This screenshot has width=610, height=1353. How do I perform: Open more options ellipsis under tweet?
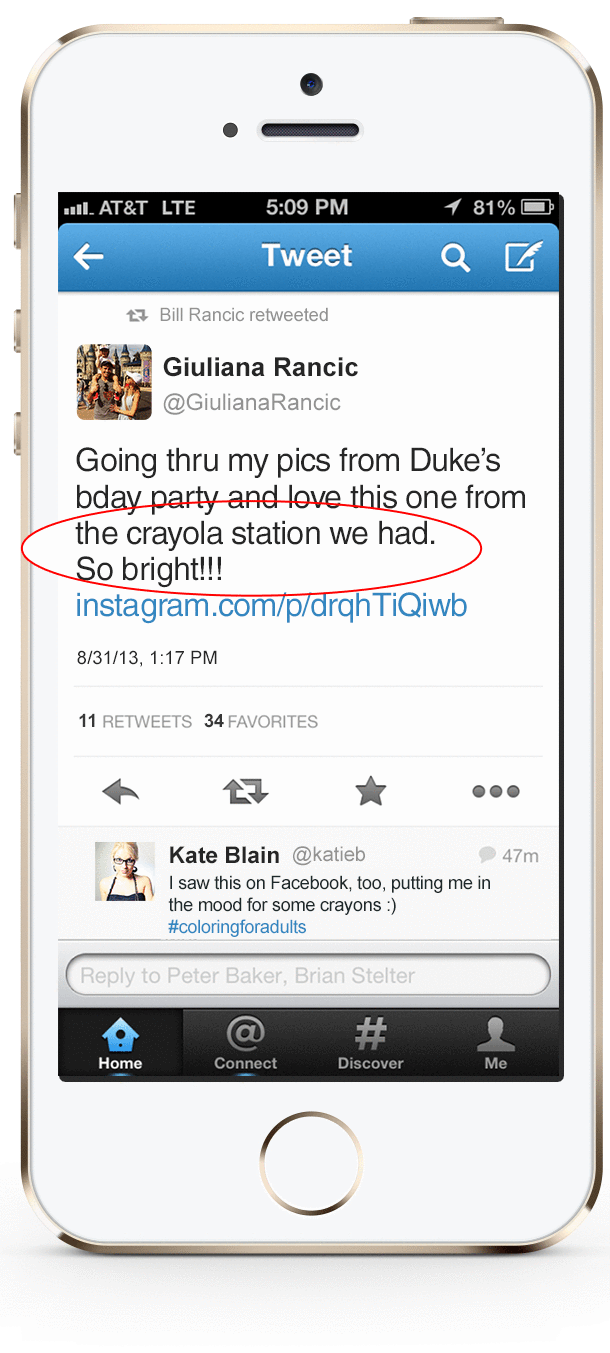496,791
